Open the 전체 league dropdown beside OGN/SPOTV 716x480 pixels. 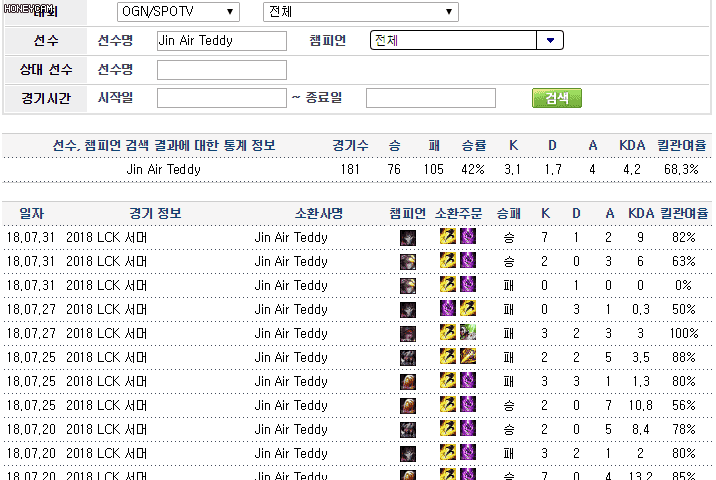pos(361,12)
